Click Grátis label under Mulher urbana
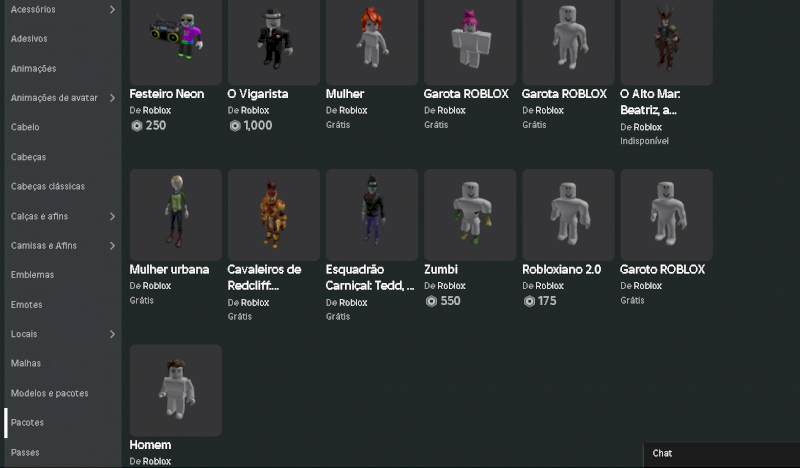The height and width of the screenshot is (468, 800). pos(141,300)
